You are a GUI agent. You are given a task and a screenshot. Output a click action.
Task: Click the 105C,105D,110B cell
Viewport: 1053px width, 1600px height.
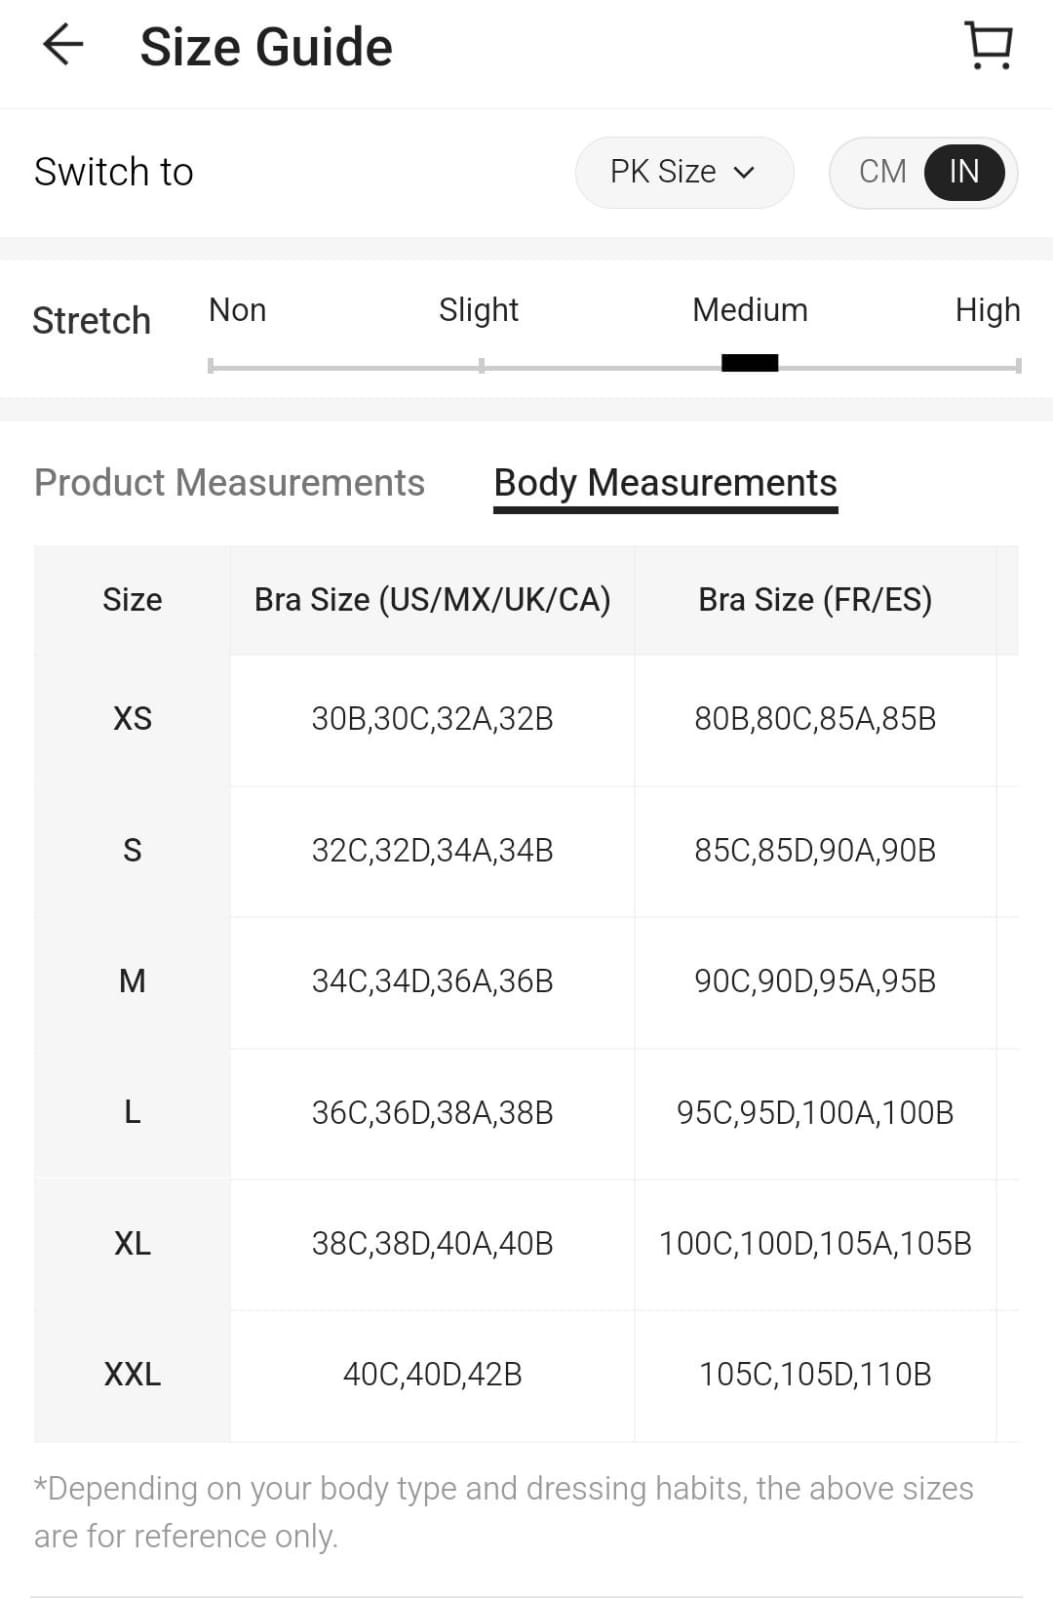coord(815,1375)
